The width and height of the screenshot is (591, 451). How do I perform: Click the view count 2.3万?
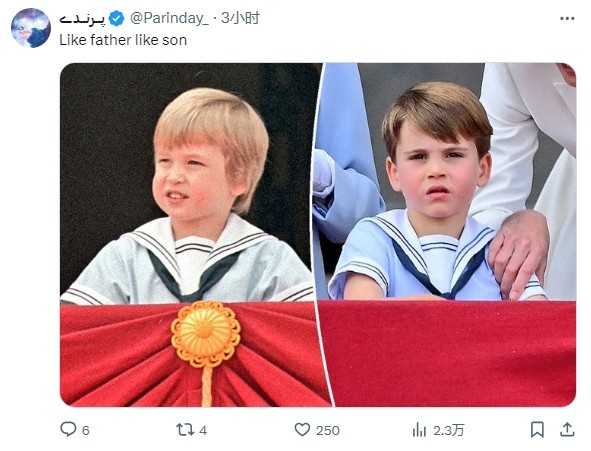449,430
